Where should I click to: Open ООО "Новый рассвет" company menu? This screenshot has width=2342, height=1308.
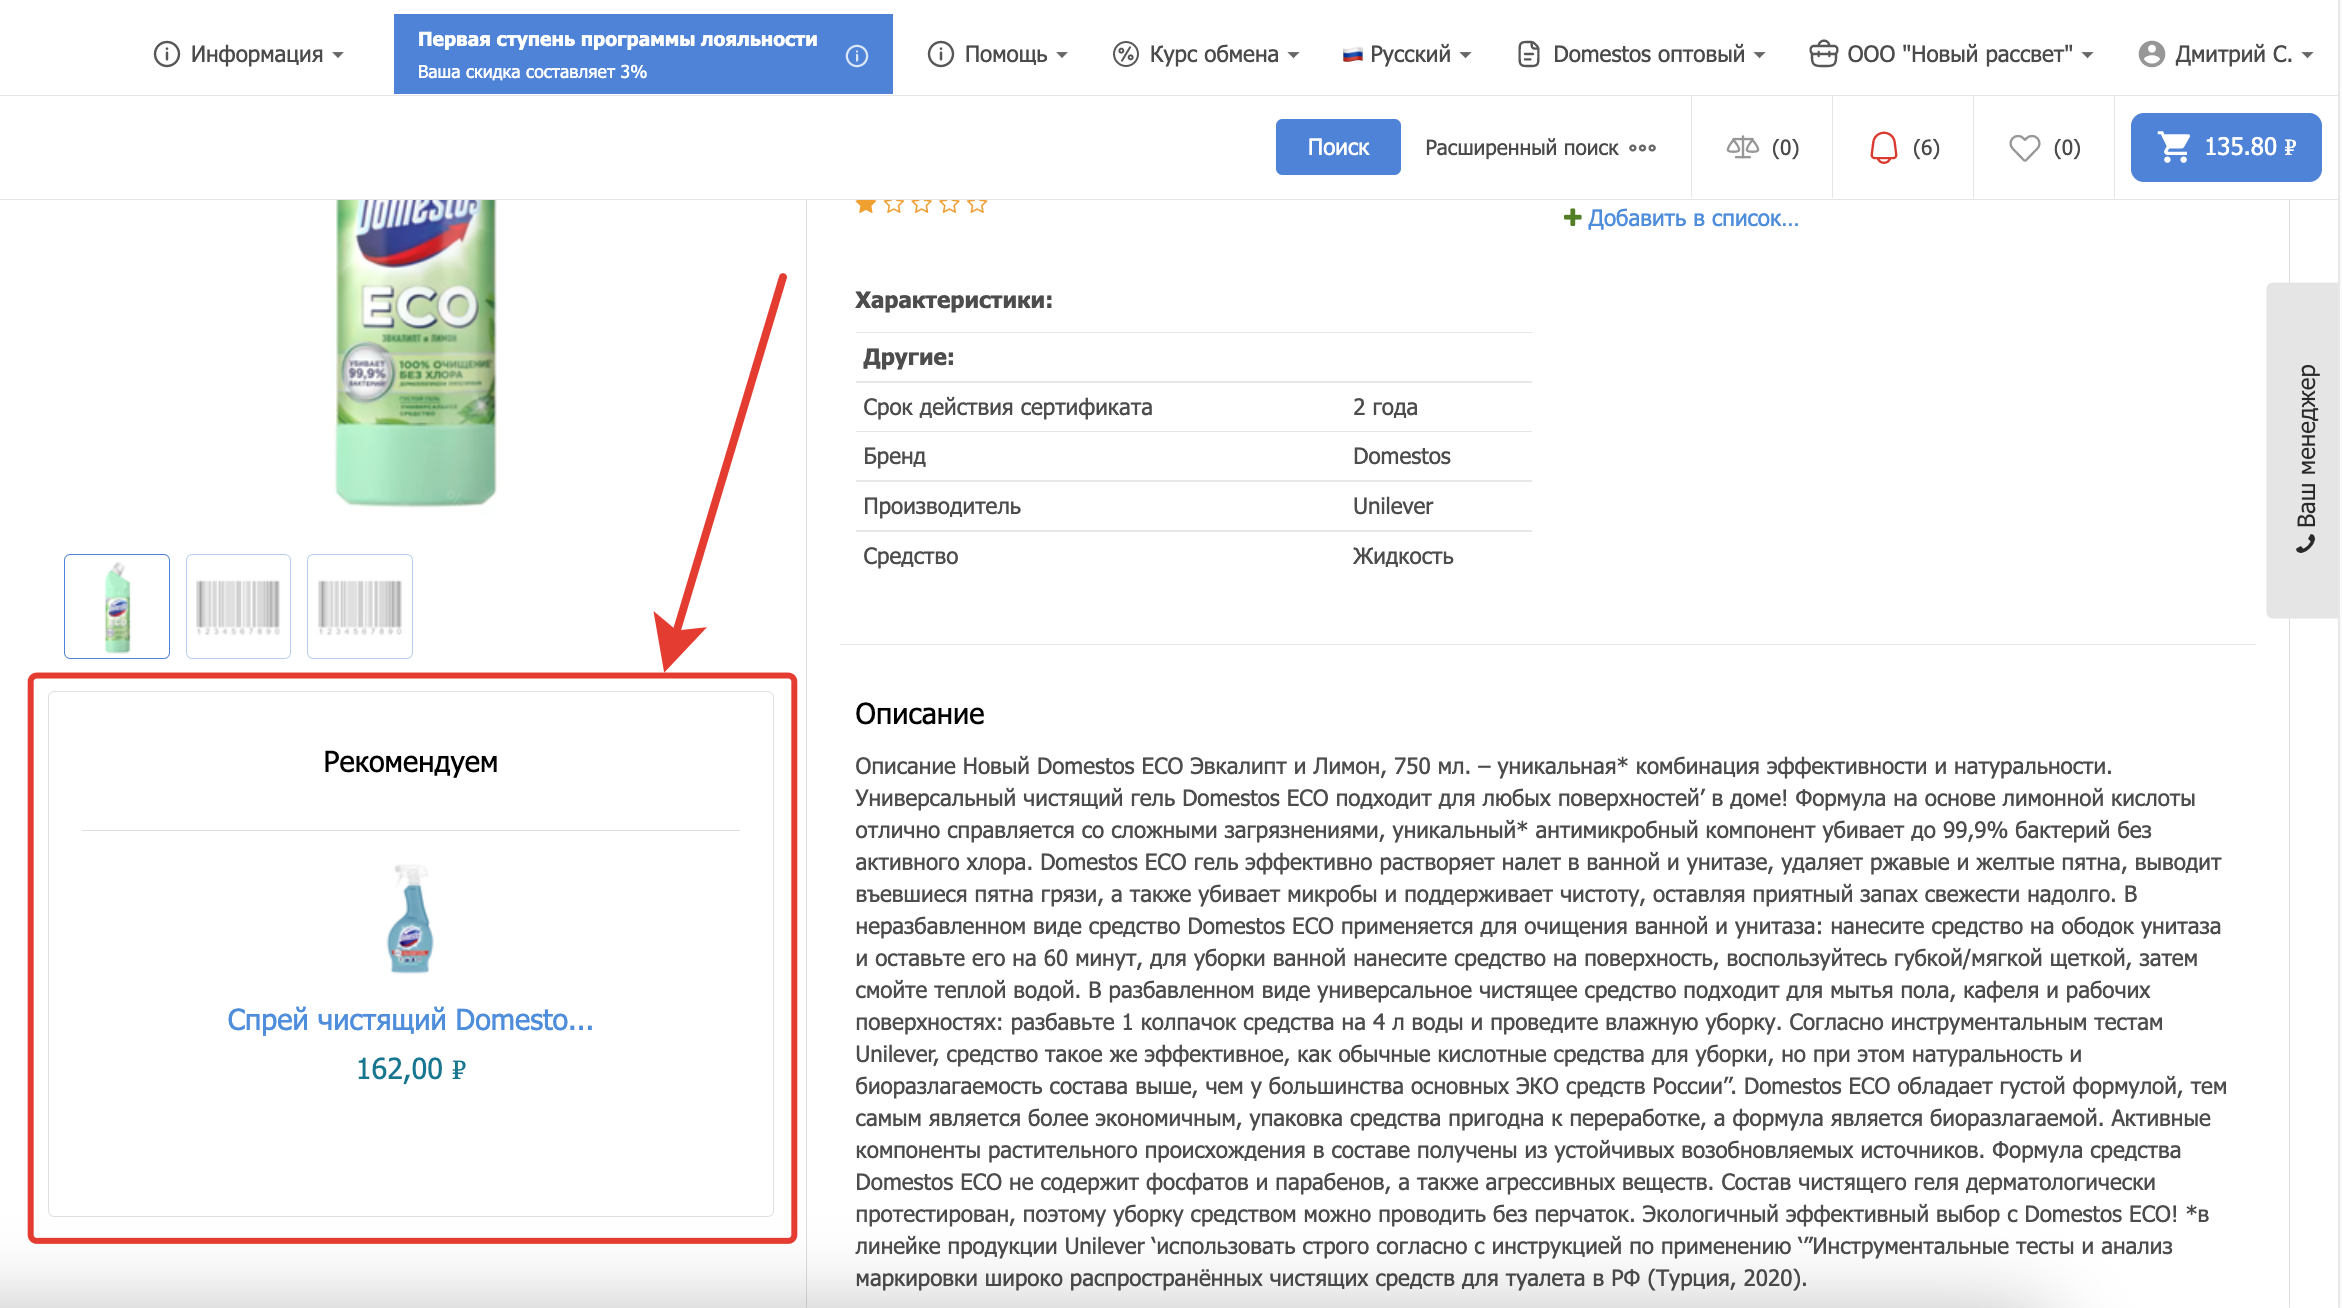pyautogui.click(x=1951, y=54)
